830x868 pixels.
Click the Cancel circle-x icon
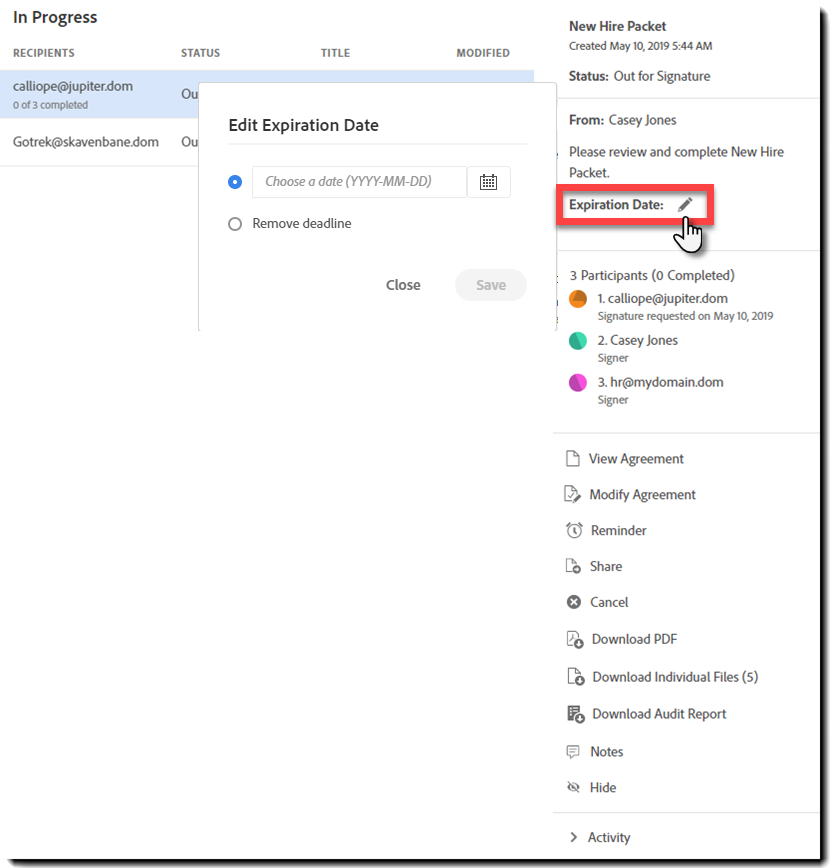point(574,602)
